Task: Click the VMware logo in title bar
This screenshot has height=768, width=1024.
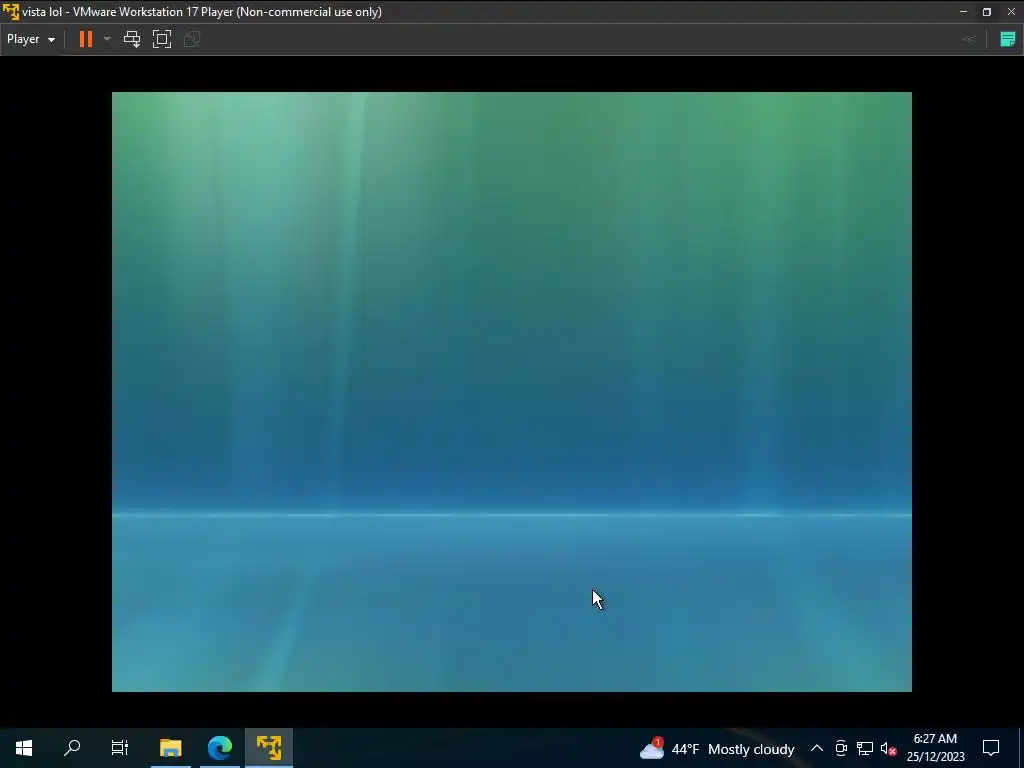Action: (x=11, y=12)
